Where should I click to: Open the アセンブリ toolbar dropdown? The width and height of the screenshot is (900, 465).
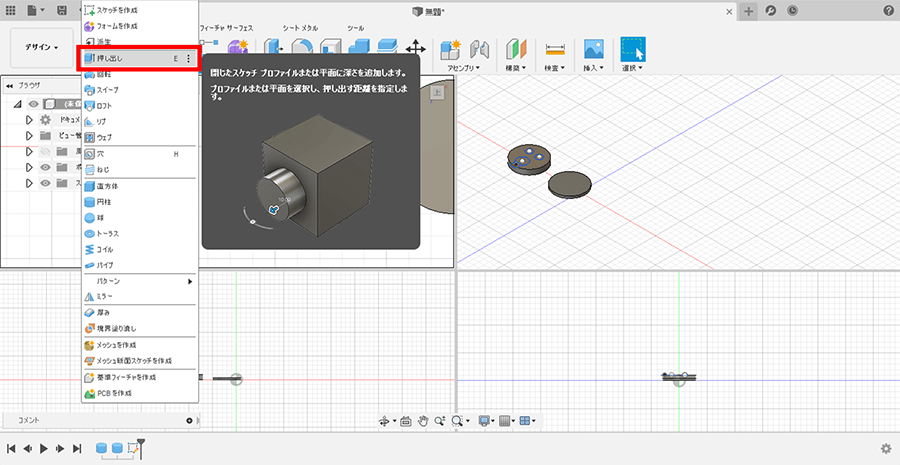465,68
